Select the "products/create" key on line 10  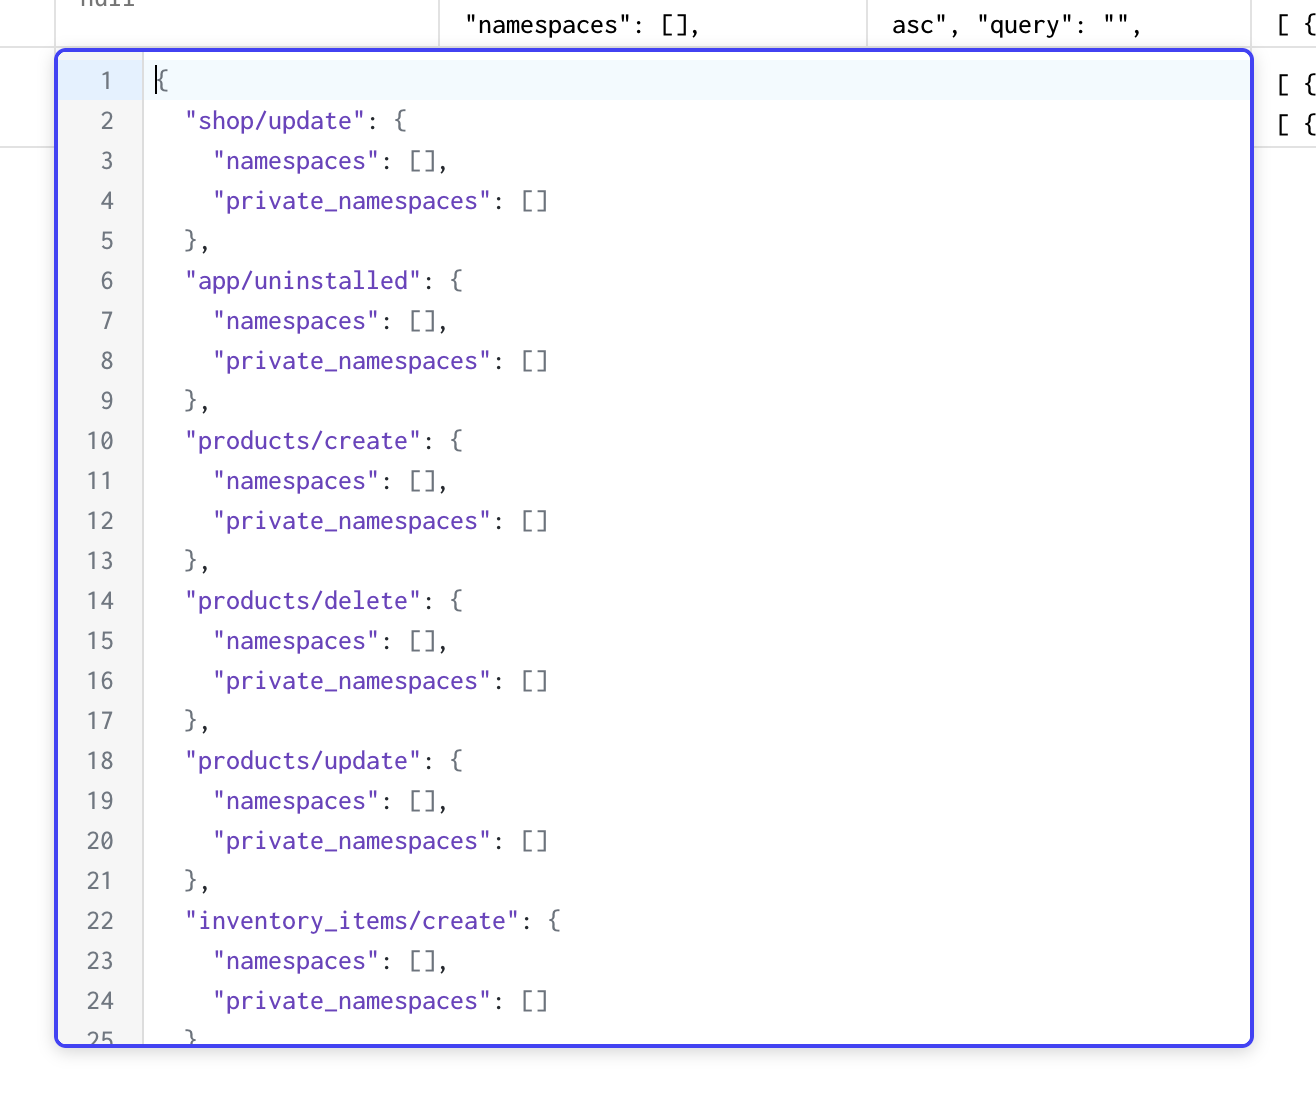click(x=303, y=440)
